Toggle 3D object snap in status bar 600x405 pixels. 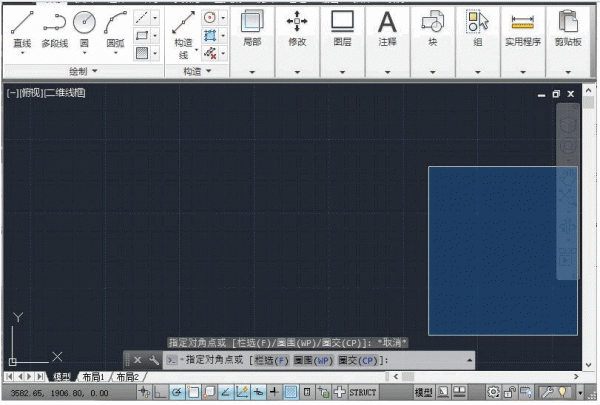pos(210,392)
